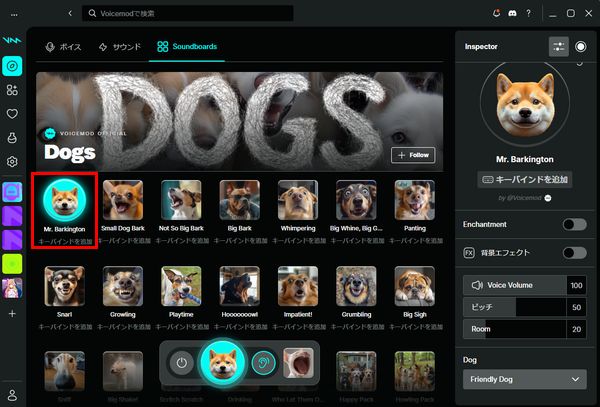This screenshot has height=407, width=600.
Task: Switch to the Soundboards tab
Action: [187, 47]
